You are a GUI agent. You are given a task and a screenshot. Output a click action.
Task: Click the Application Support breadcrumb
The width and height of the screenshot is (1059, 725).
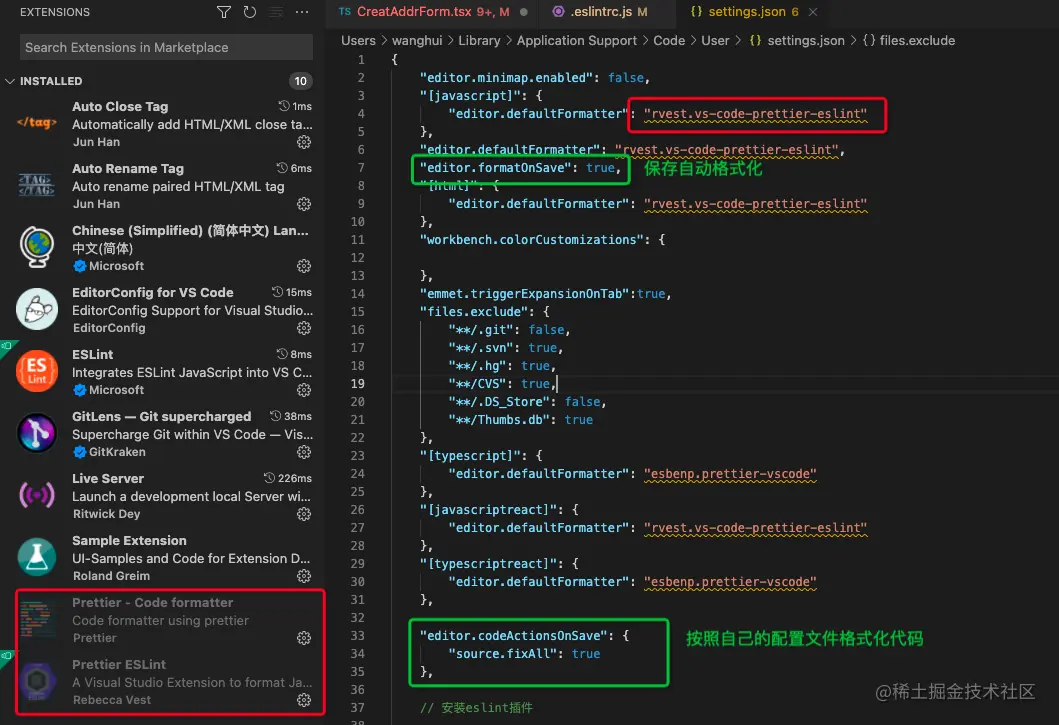point(576,41)
